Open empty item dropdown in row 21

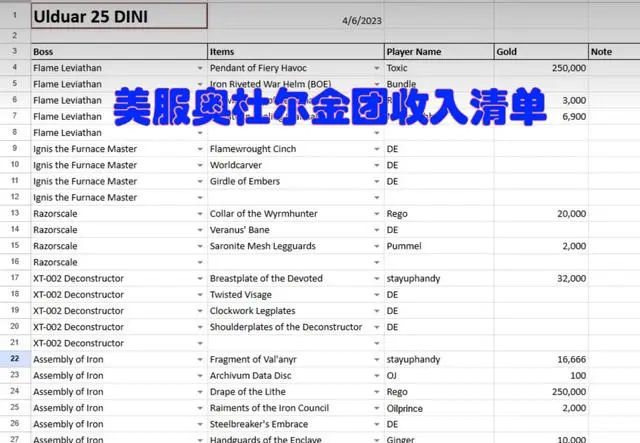click(377, 343)
